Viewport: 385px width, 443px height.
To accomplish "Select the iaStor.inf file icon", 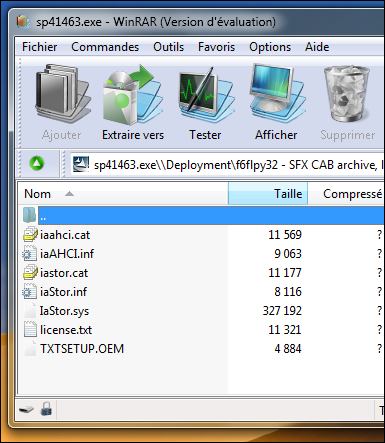I will tap(30, 291).
